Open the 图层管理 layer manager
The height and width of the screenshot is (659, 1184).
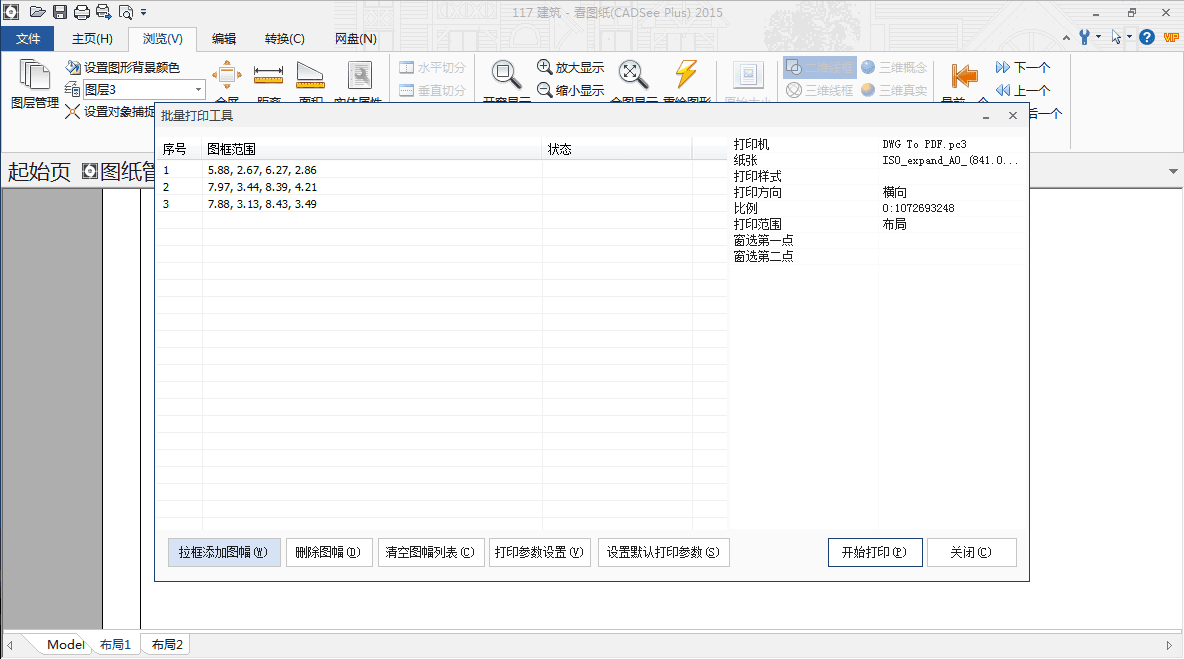(x=35, y=84)
